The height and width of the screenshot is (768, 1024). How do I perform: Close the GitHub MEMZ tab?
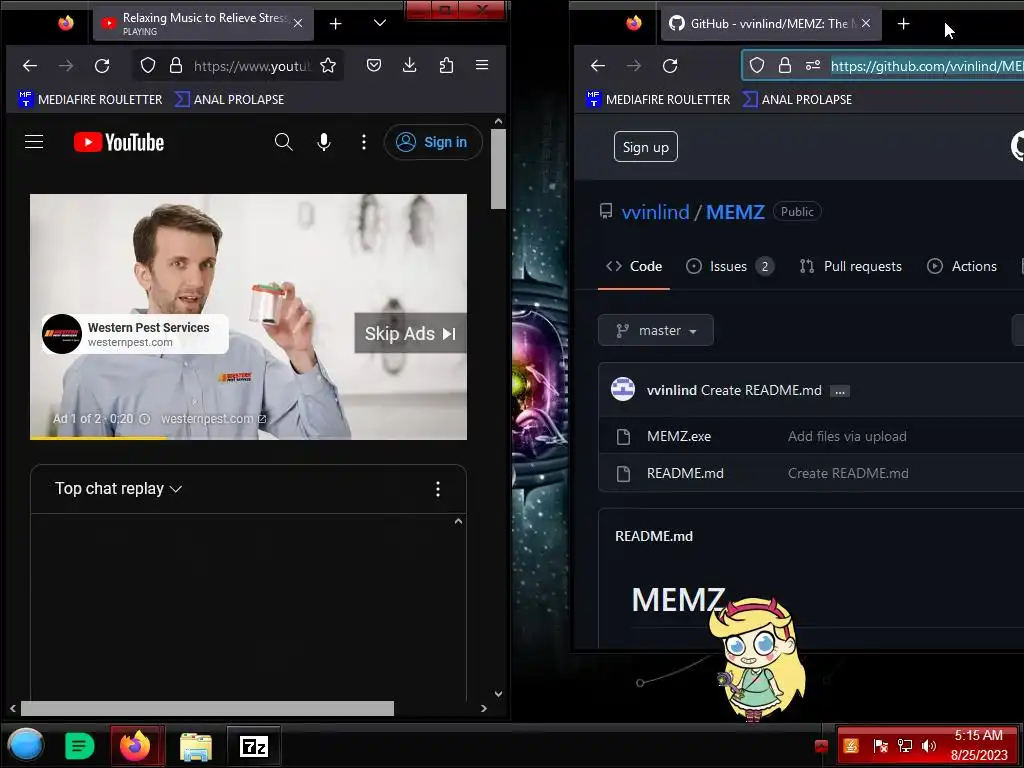click(x=866, y=24)
